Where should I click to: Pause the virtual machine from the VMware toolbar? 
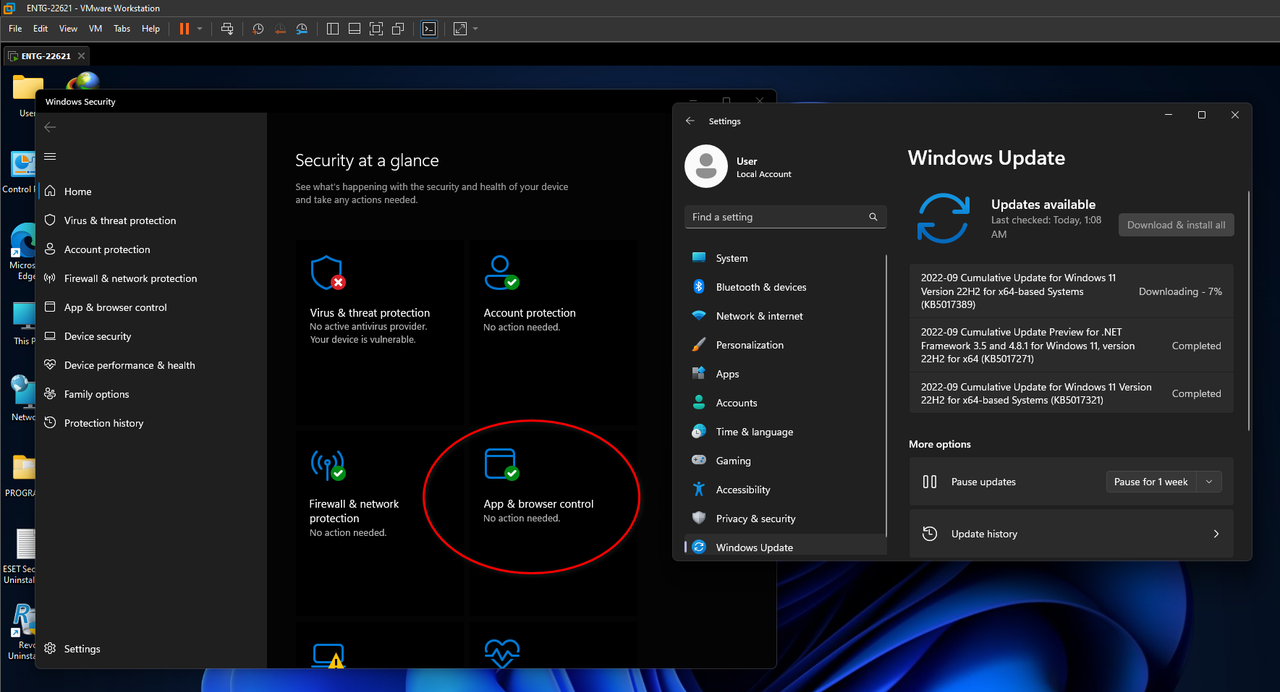pyautogui.click(x=184, y=29)
